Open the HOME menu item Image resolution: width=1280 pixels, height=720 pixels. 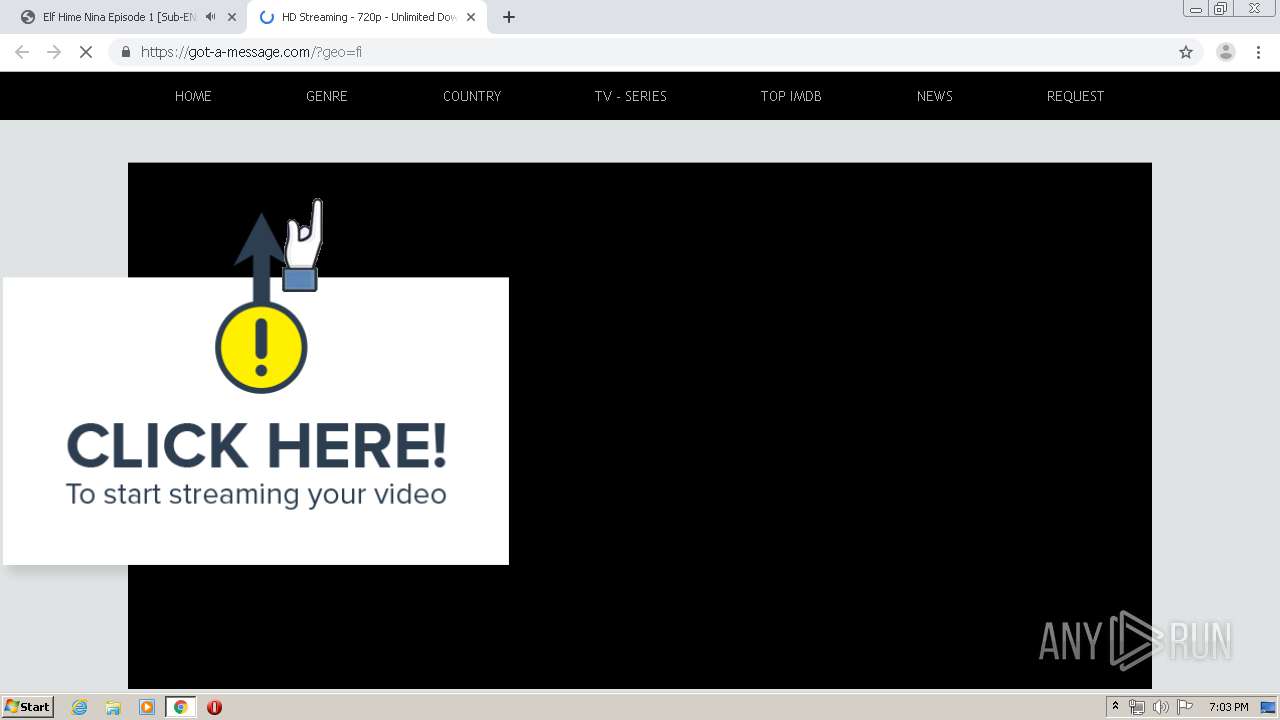pos(193,96)
